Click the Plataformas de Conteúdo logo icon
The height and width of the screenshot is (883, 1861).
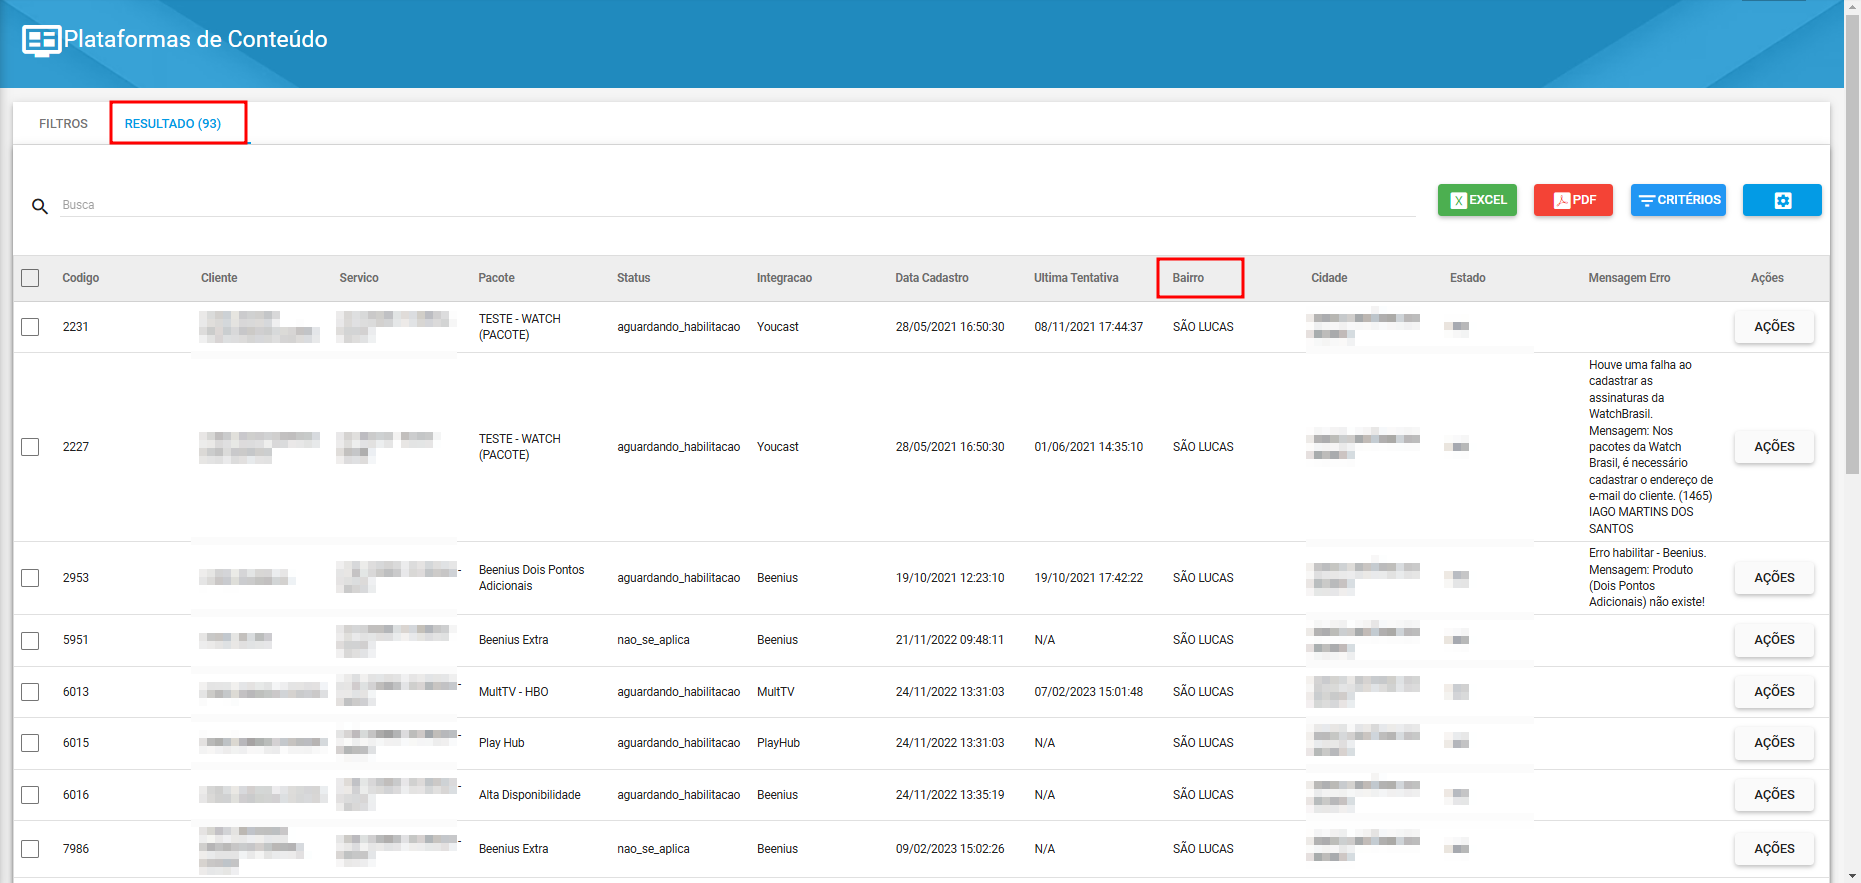point(41,40)
